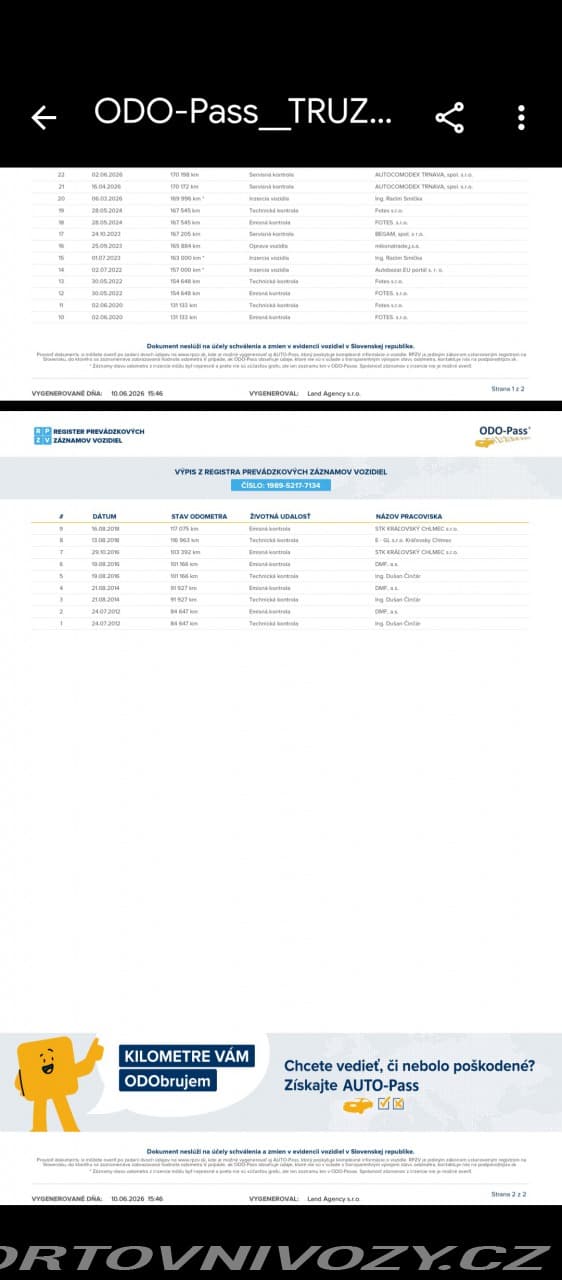
Task: Select '10.06.2026 15:46' timestamp in page two footer
Action: point(137,1198)
